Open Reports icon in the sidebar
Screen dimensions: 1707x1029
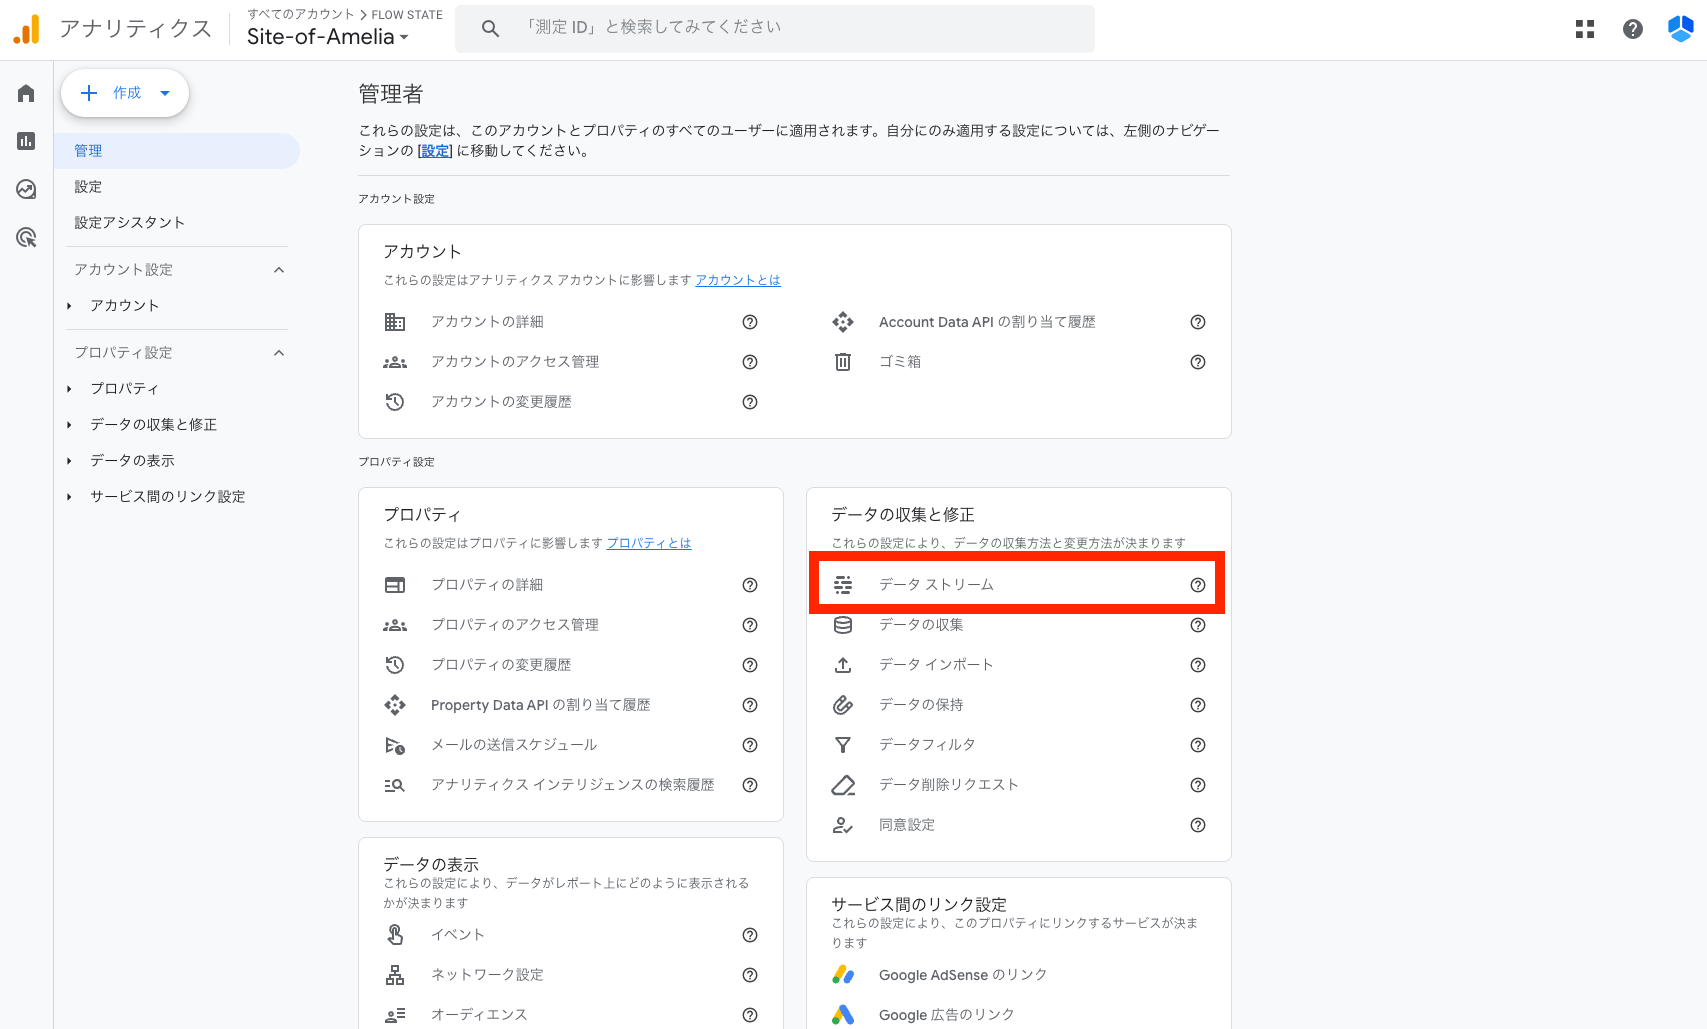pos(26,141)
